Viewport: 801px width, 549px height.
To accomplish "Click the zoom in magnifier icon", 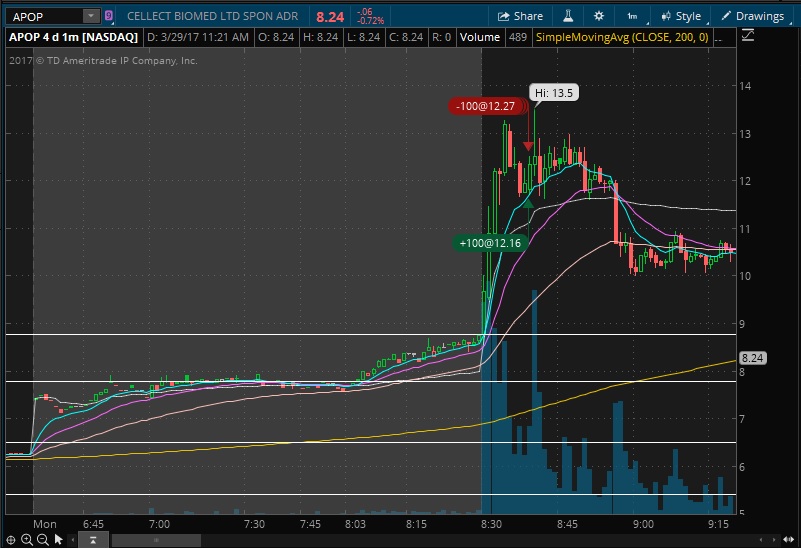I will tap(27, 539).
